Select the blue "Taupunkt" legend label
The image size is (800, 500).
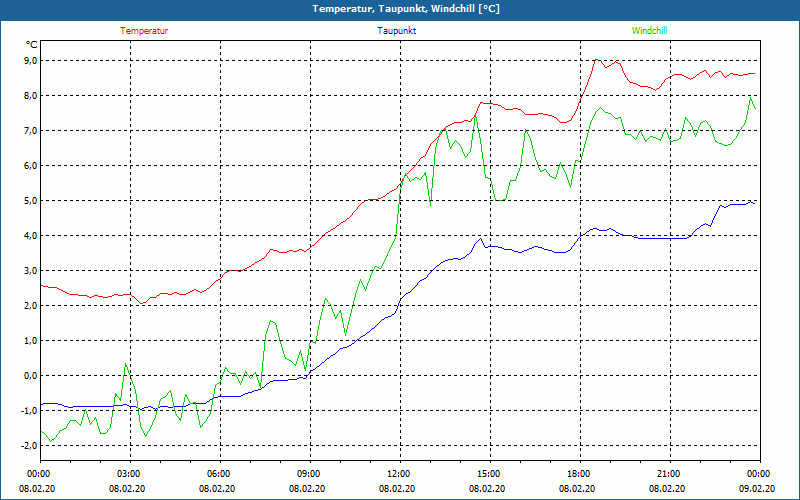(396, 31)
